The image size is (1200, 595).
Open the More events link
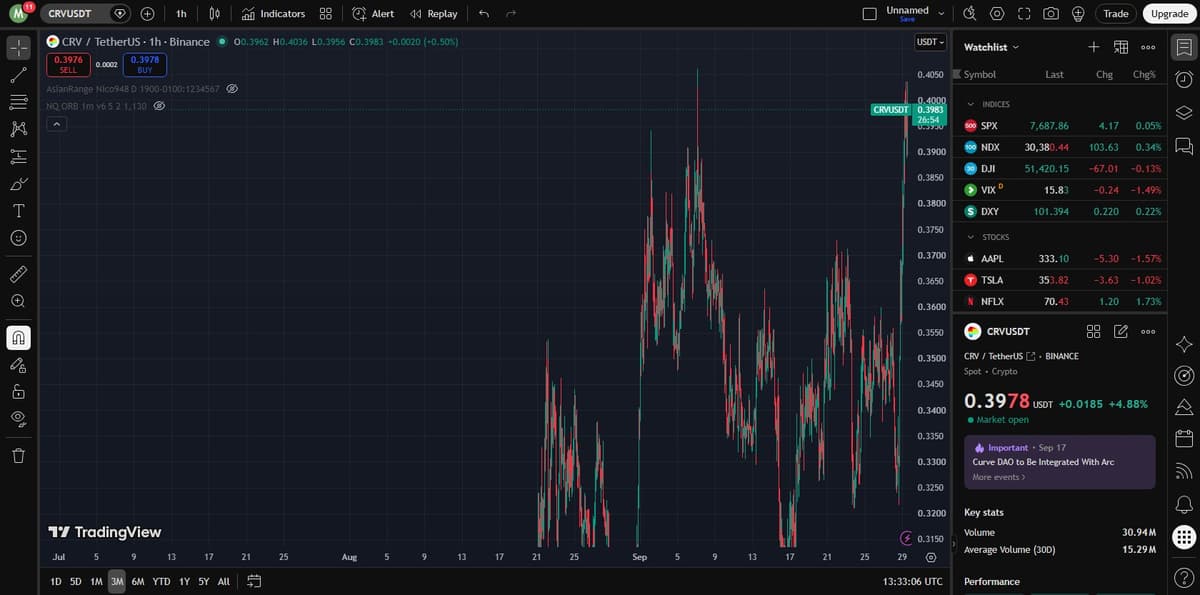[999, 477]
